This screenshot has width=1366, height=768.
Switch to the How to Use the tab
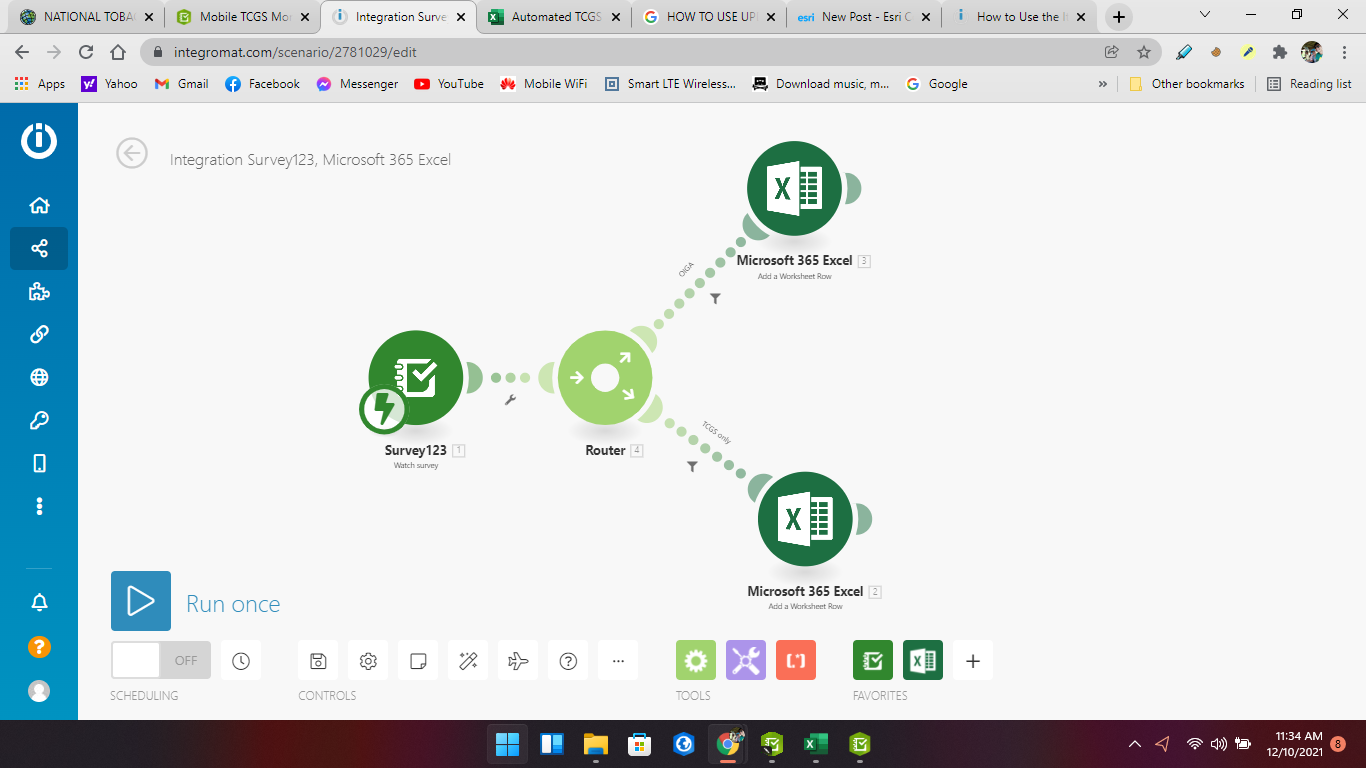(x=1018, y=17)
